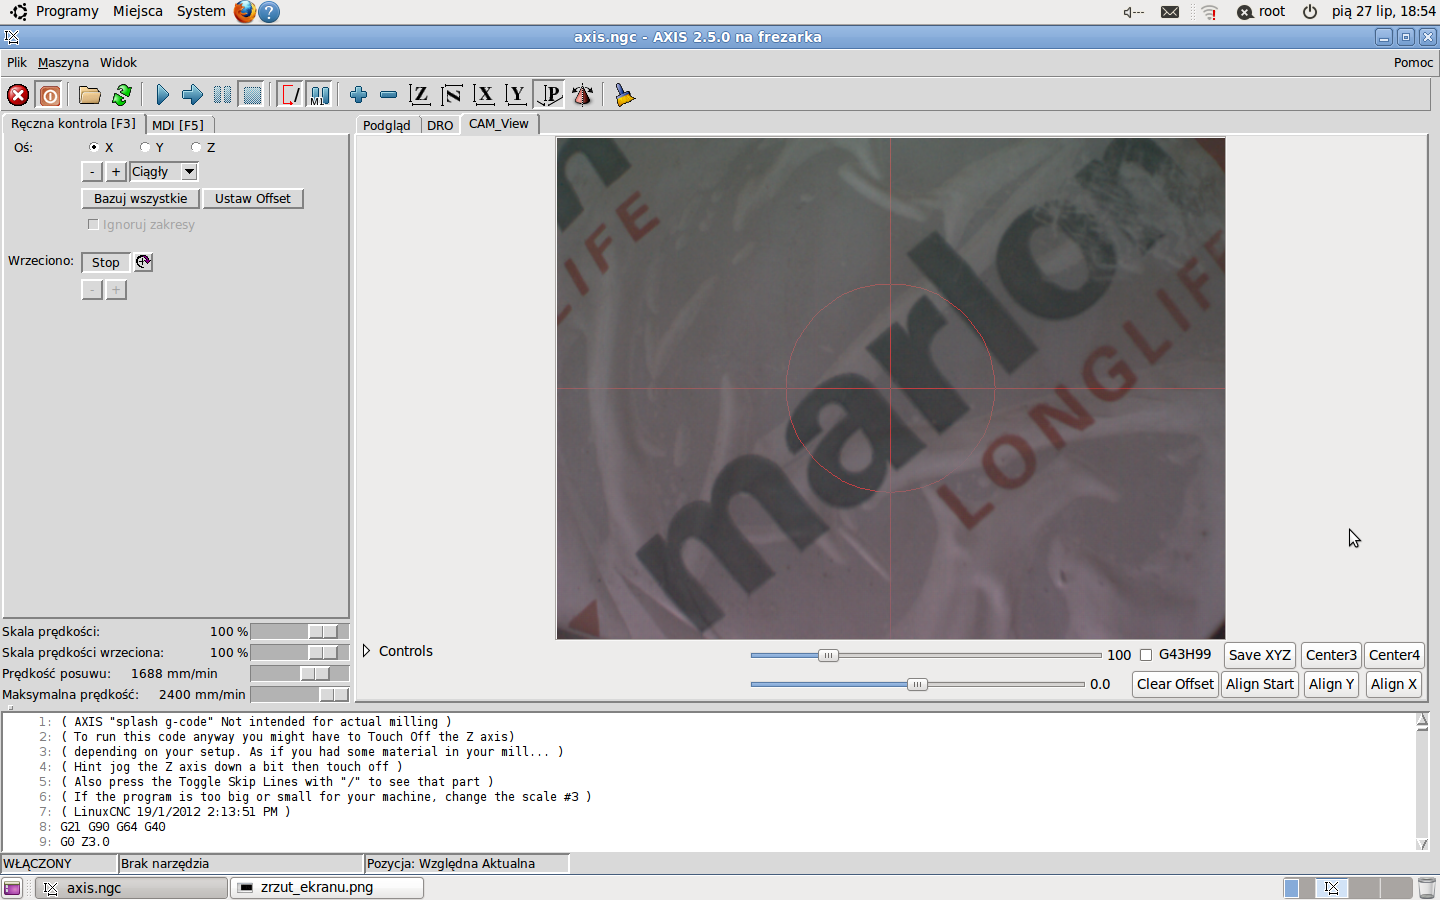The image size is (1440, 900).
Task: Select Z axis radio button
Action: click(x=196, y=147)
